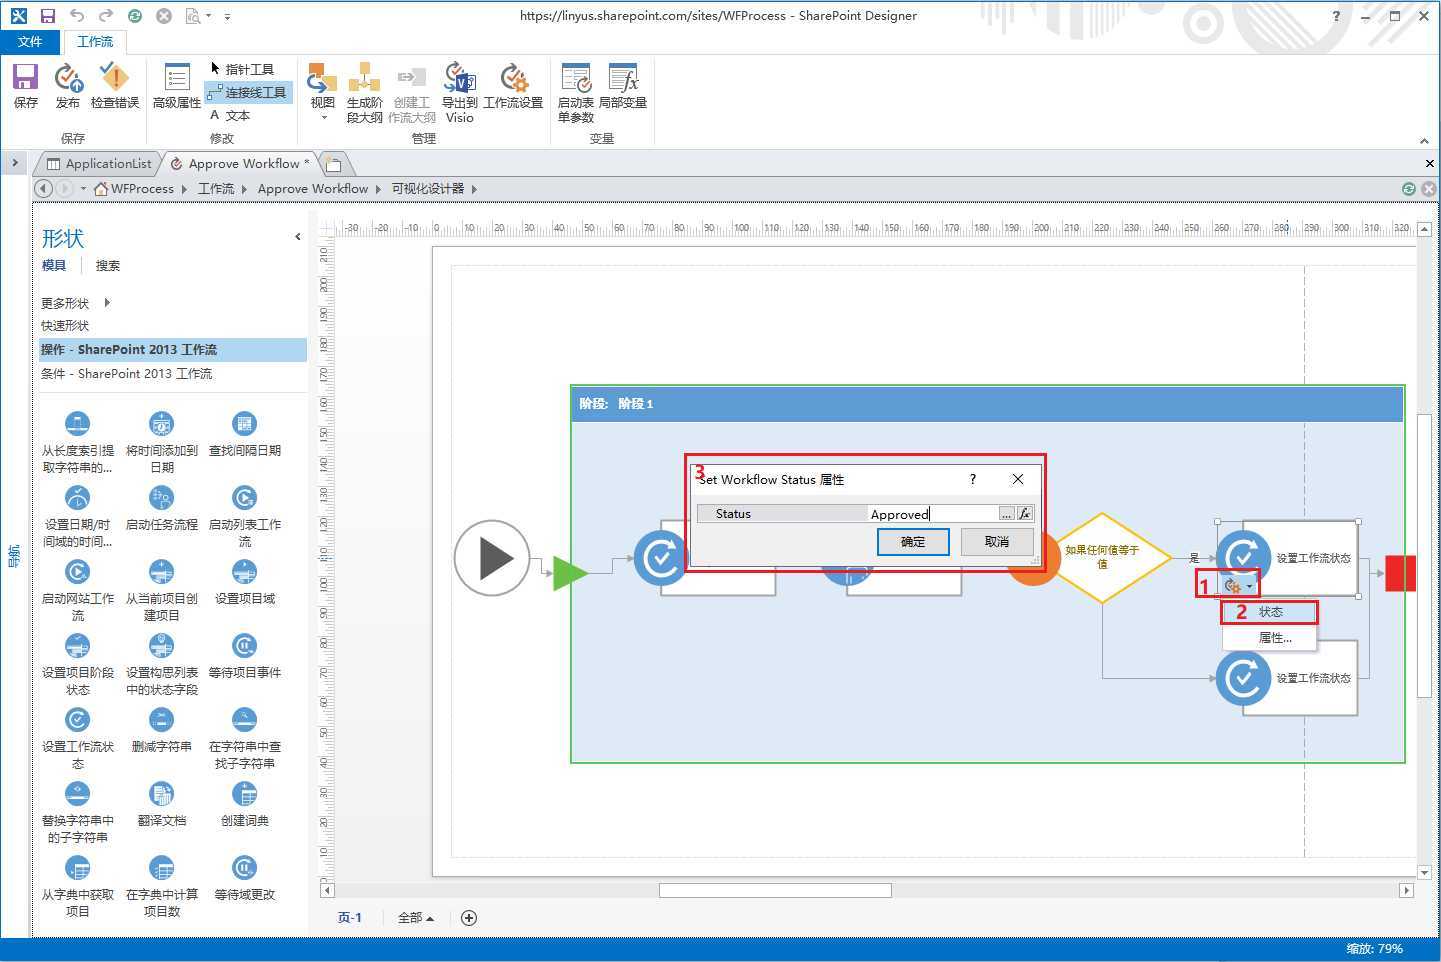The height and width of the screenshot is (962, 1441).
Task: Switch to ApplicationList document tab
Action: click(x=100, y=163)
